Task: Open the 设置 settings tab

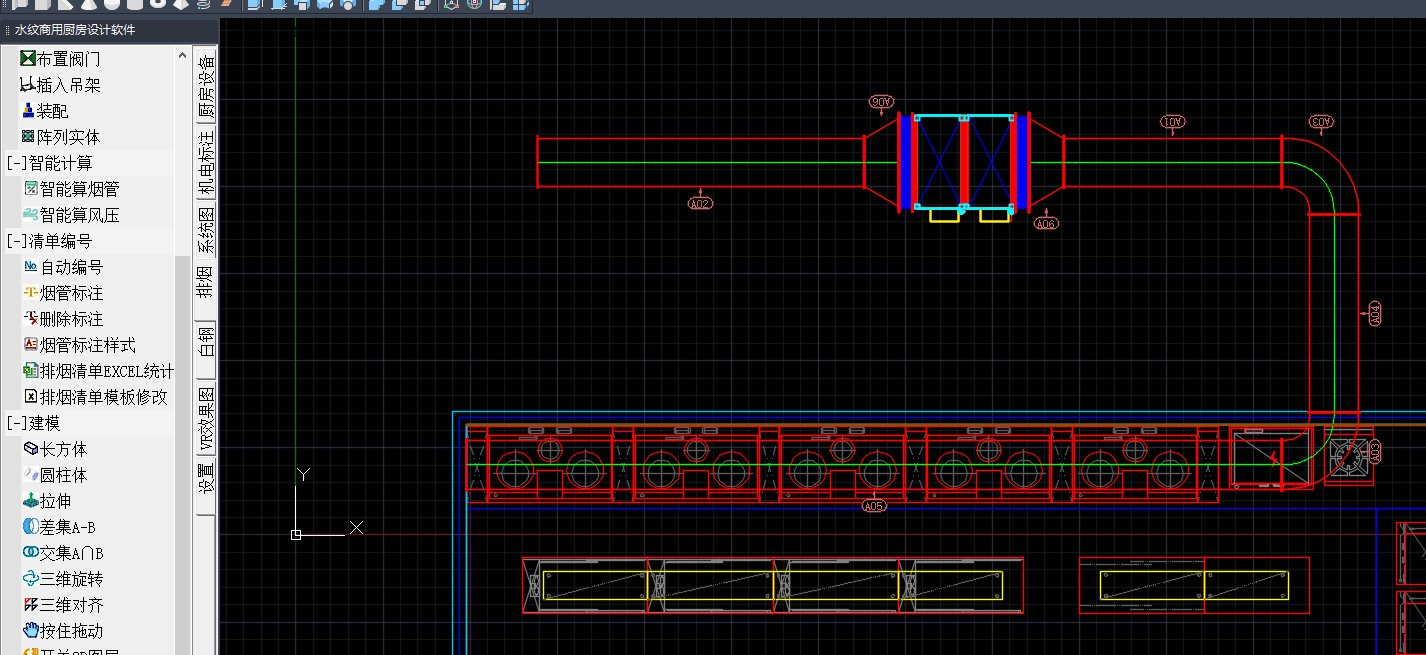Action: click(205, 478)
